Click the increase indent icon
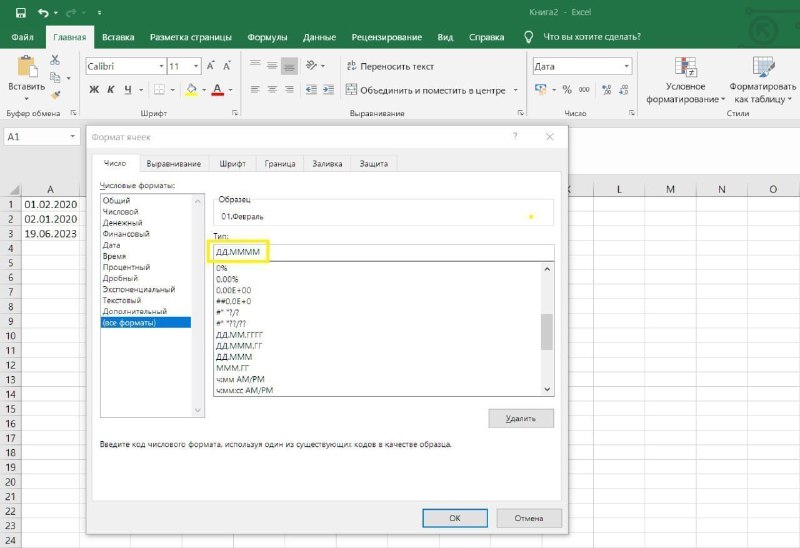This screenshot has height=548, width=800. tap(328, 90)
